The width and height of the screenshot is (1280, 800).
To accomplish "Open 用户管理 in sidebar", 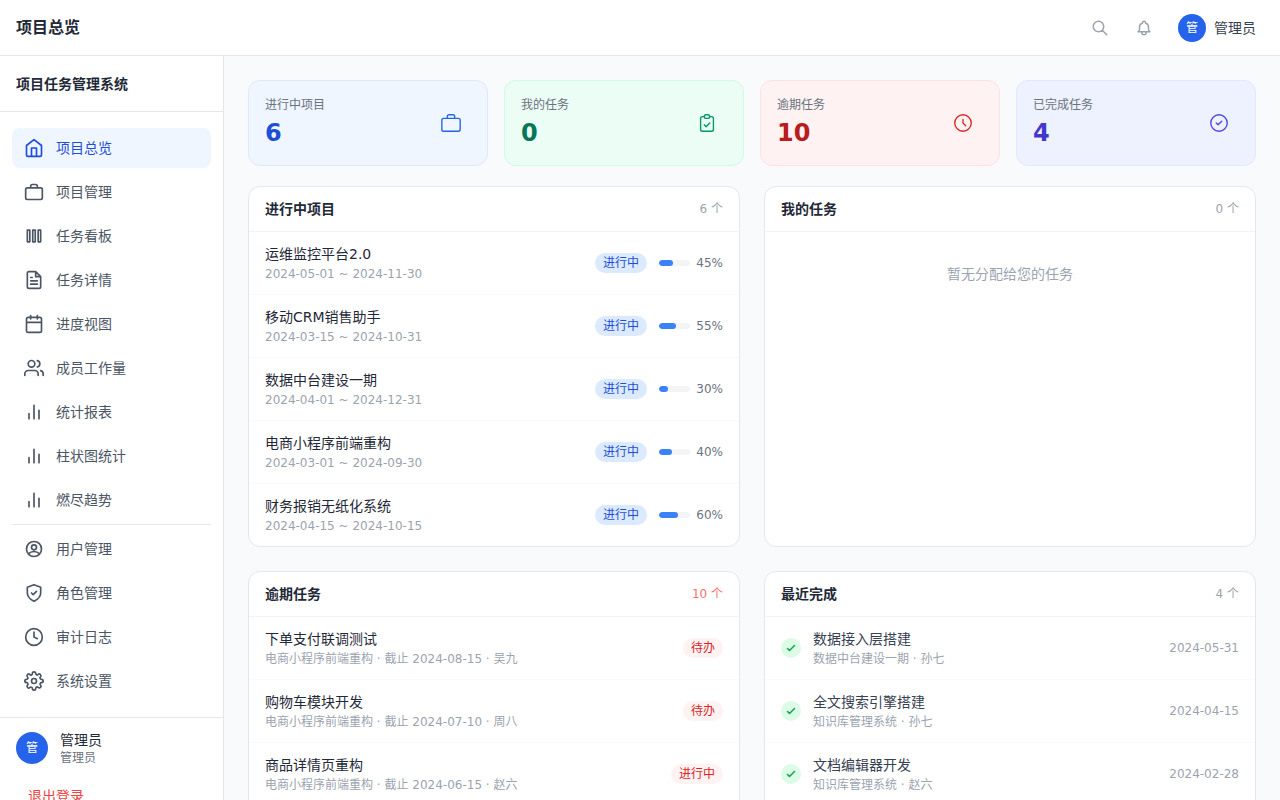I will pyautogui.click(x=111, y=549).
